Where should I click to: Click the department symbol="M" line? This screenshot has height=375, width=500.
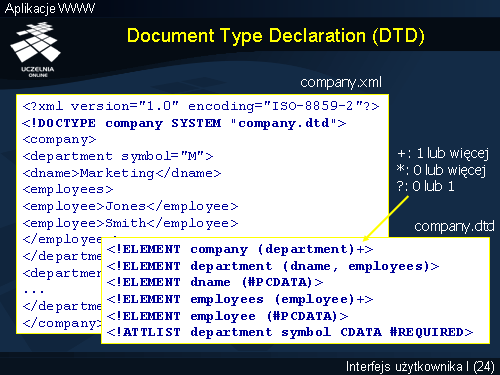[118, 156]
